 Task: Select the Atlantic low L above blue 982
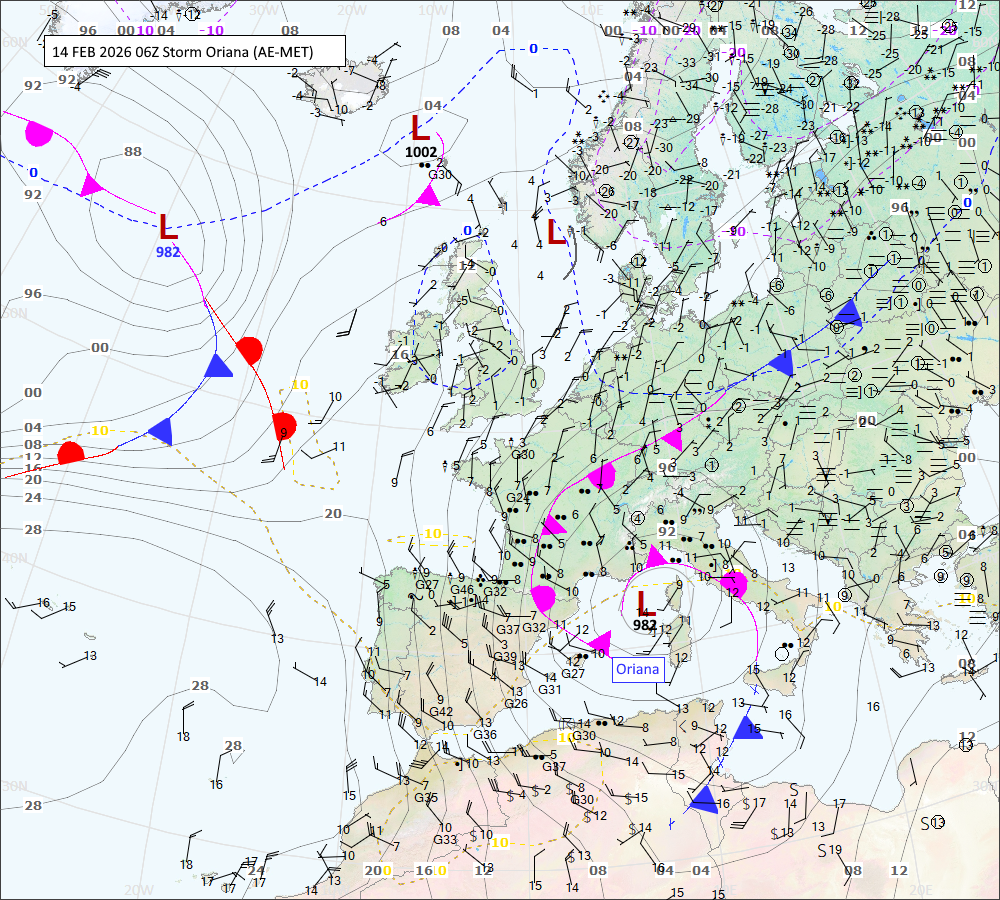click(169, 226)
